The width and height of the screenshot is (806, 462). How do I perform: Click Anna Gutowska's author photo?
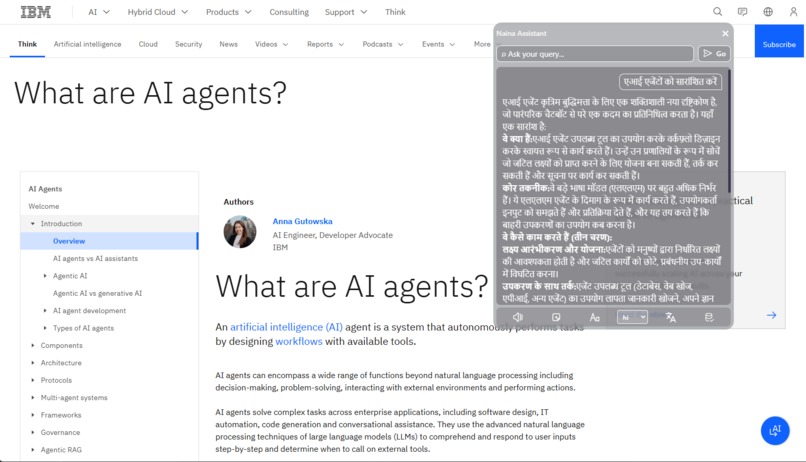[240, 232]
